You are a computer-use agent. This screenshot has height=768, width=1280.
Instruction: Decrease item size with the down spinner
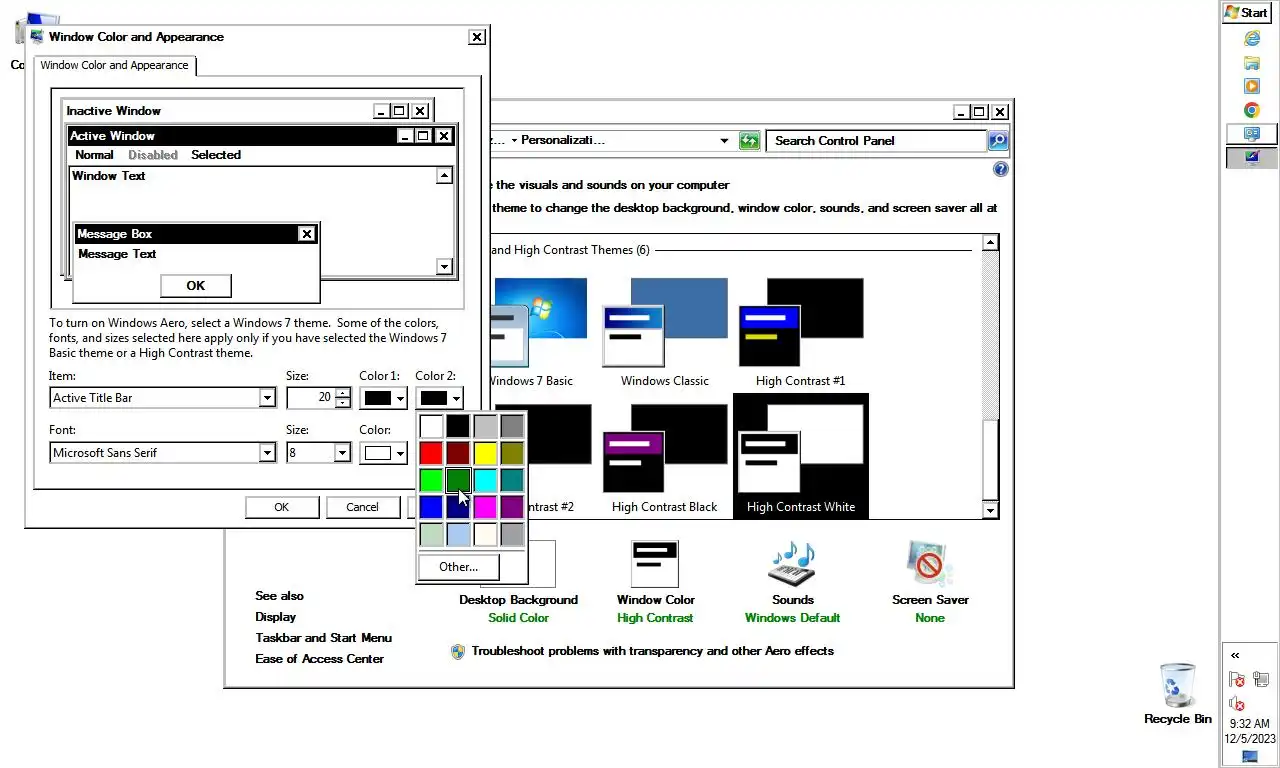[343, 403]
